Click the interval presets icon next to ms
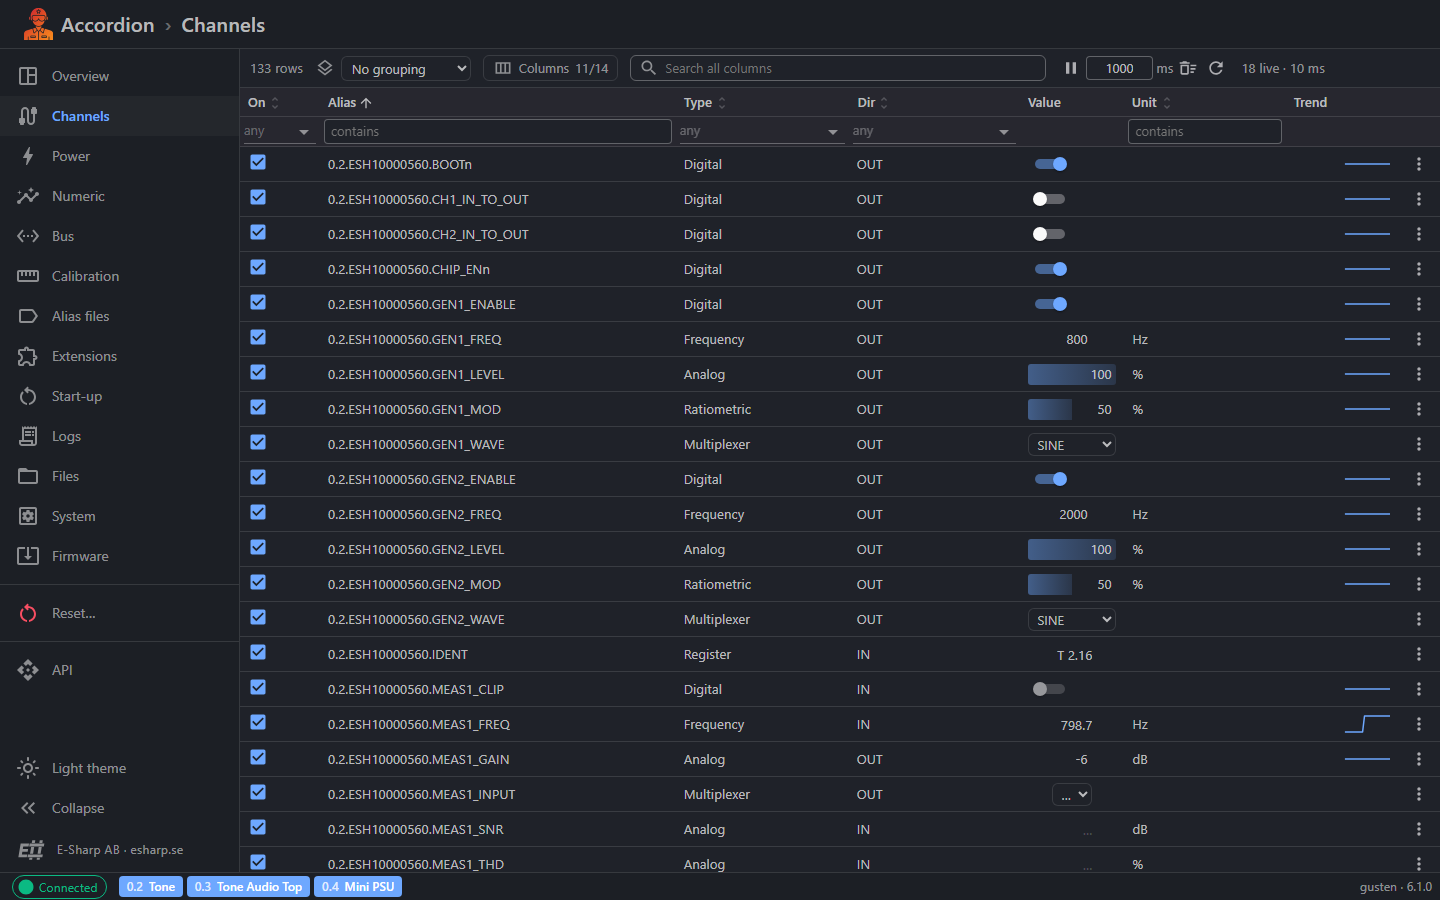1440x900 pixels. pos(1188,68)
